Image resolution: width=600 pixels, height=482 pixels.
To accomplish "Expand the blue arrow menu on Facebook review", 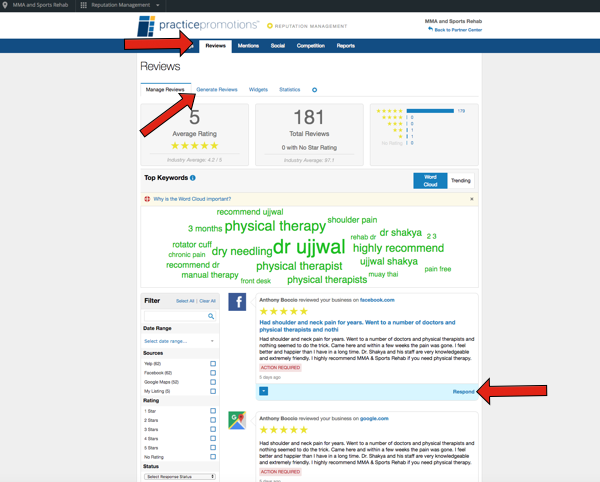I will click(264, 391).
